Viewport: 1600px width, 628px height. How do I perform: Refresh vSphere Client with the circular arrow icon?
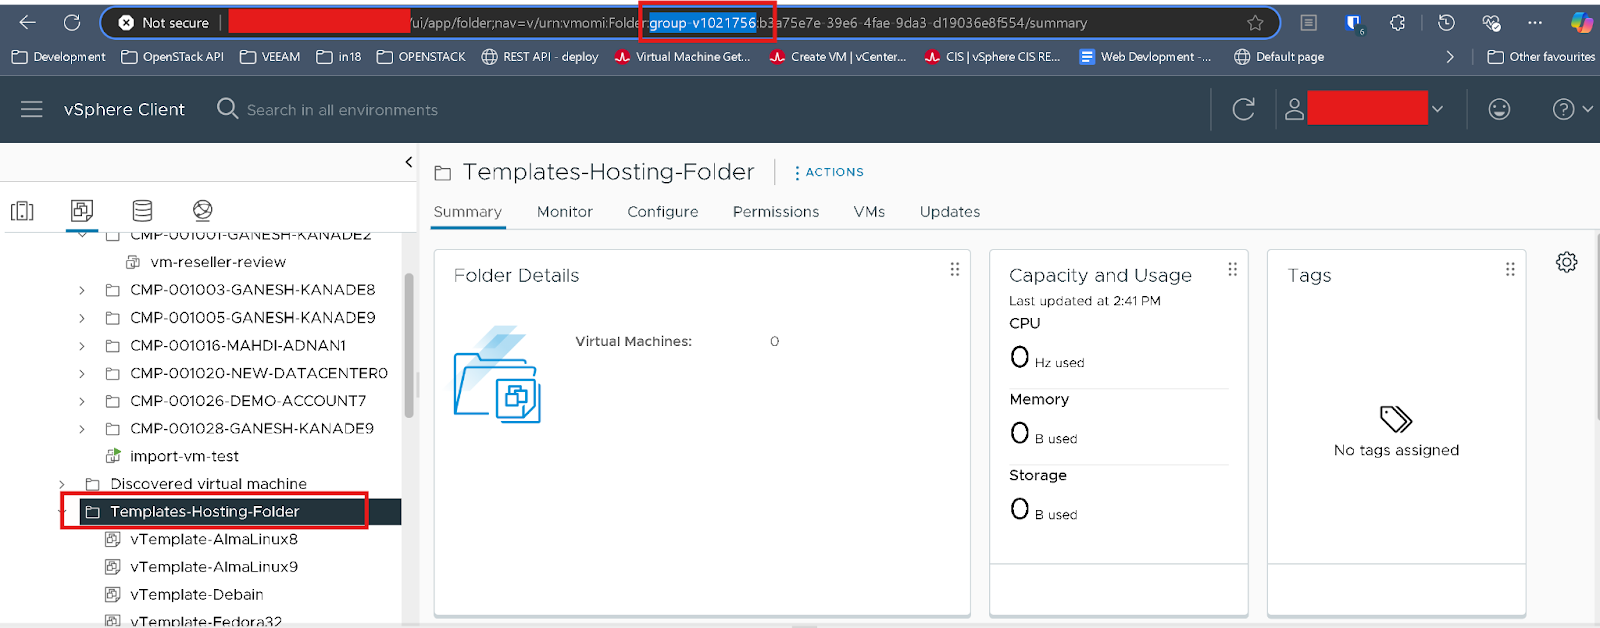pyautogui.click(x=1243, y=109)
